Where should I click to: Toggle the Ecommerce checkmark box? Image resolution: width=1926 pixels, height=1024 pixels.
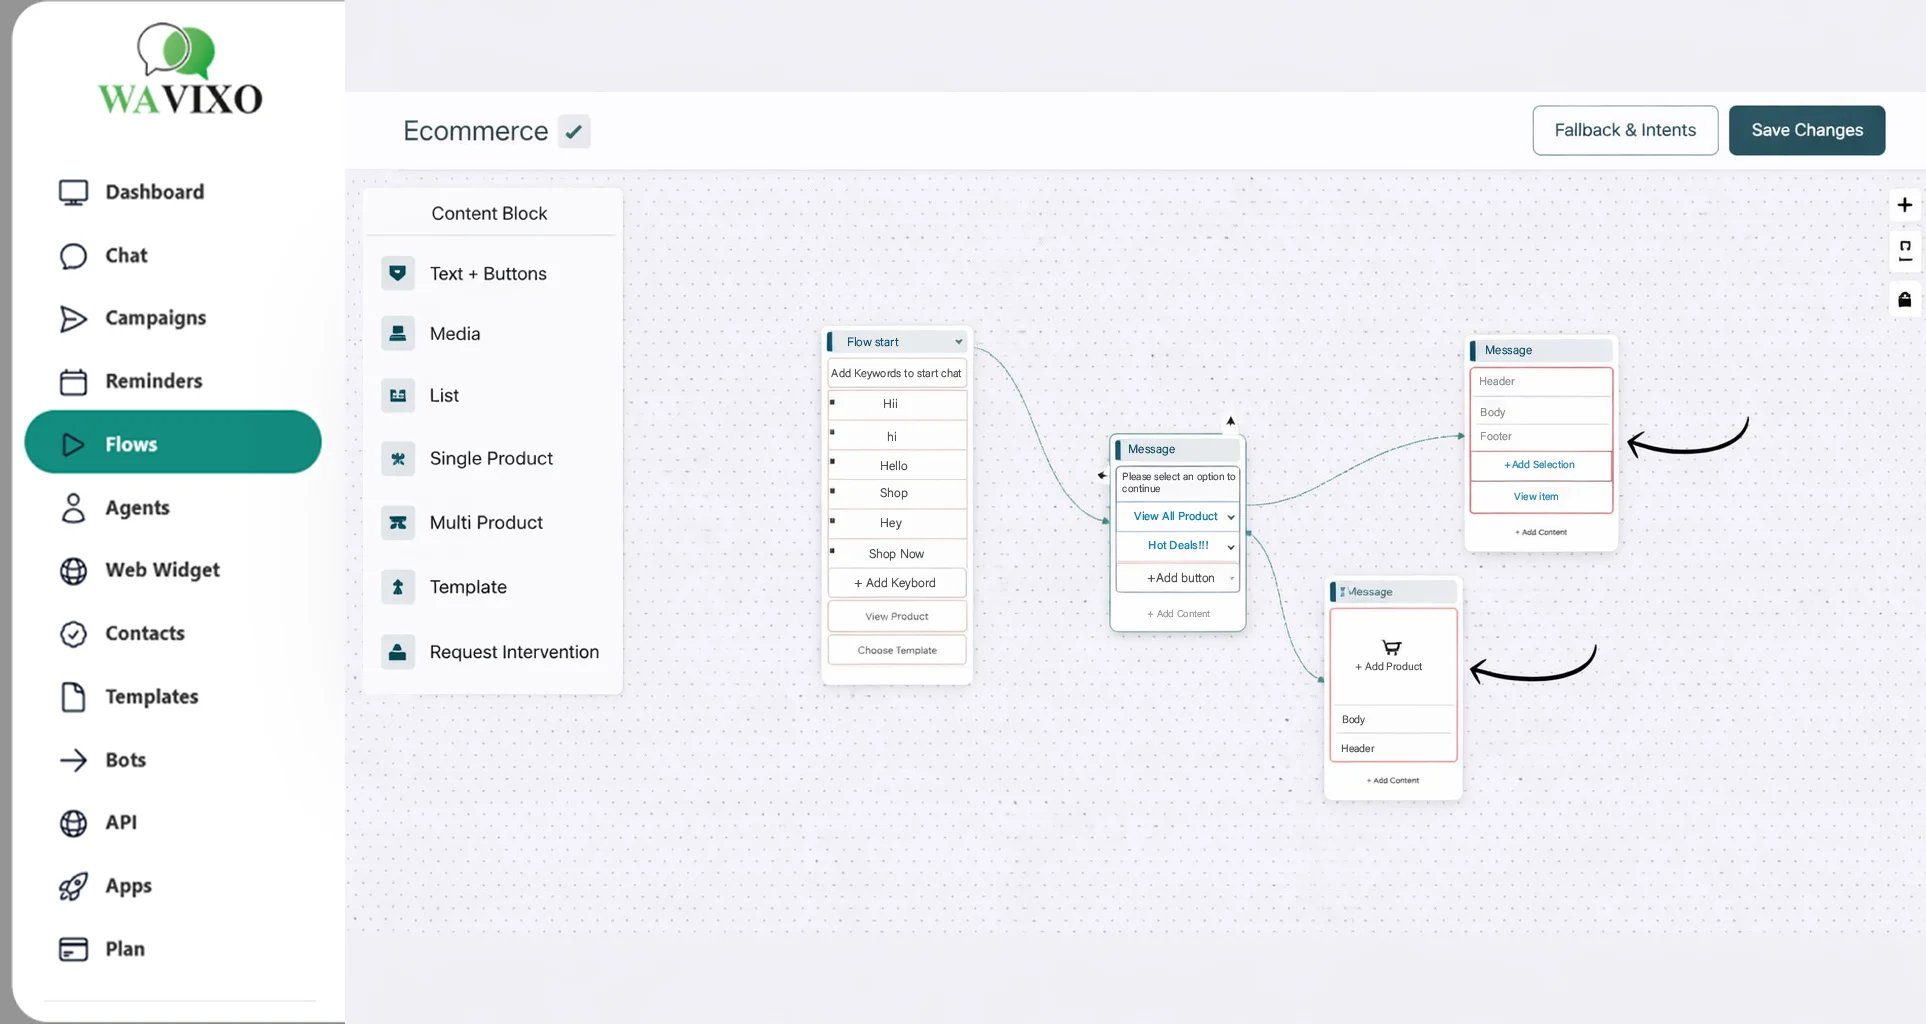tap(574, 131)
